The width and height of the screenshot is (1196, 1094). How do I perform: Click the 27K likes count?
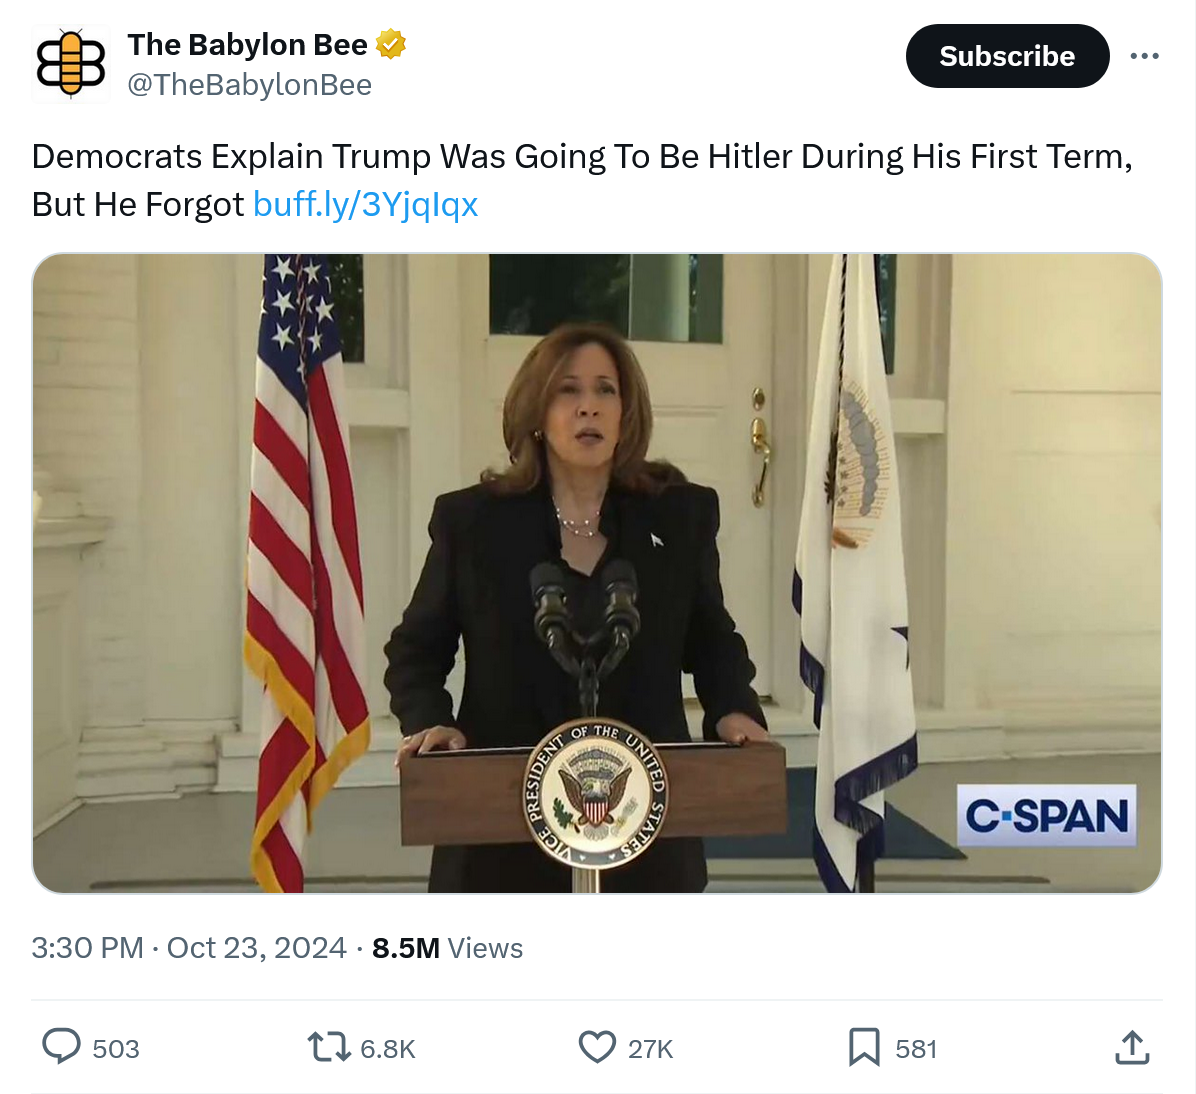(650, 1049)
